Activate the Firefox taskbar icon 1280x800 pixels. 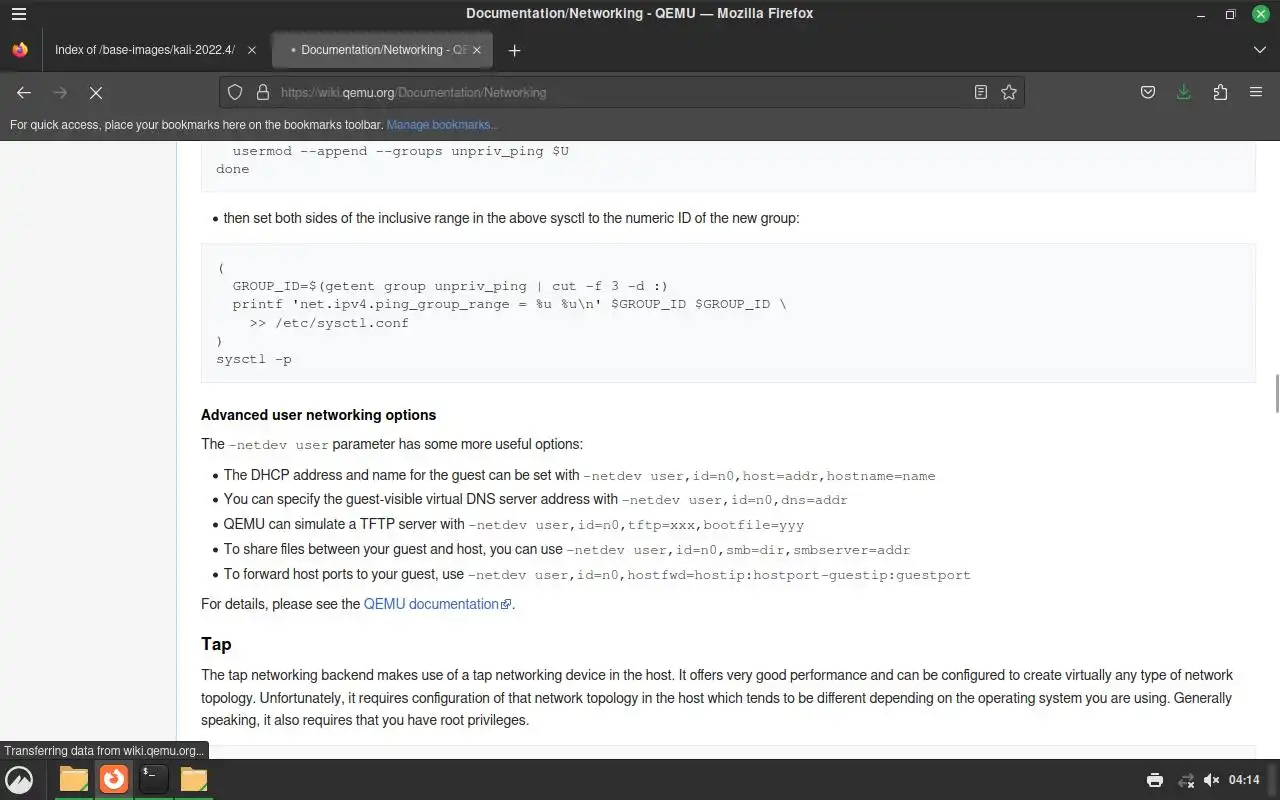113,779
